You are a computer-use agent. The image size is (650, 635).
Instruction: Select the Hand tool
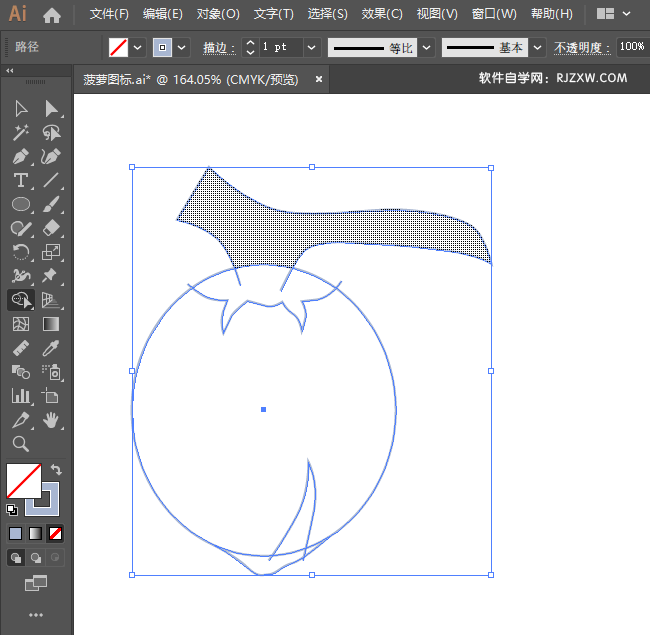[51, 420]
